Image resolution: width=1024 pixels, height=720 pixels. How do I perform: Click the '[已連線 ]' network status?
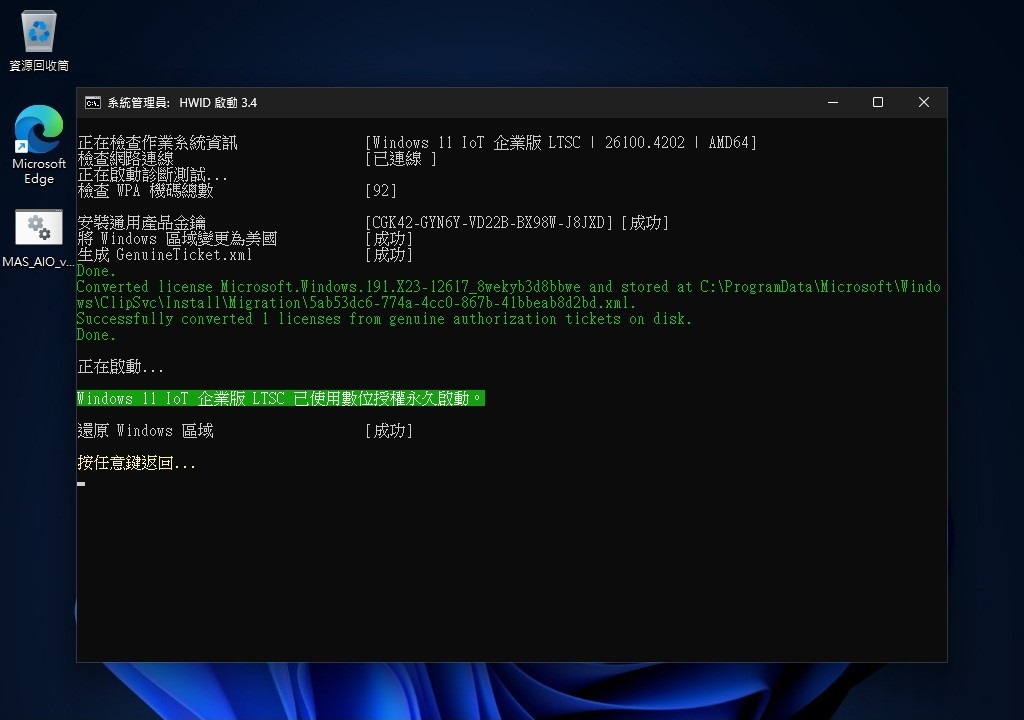point(401,159)
